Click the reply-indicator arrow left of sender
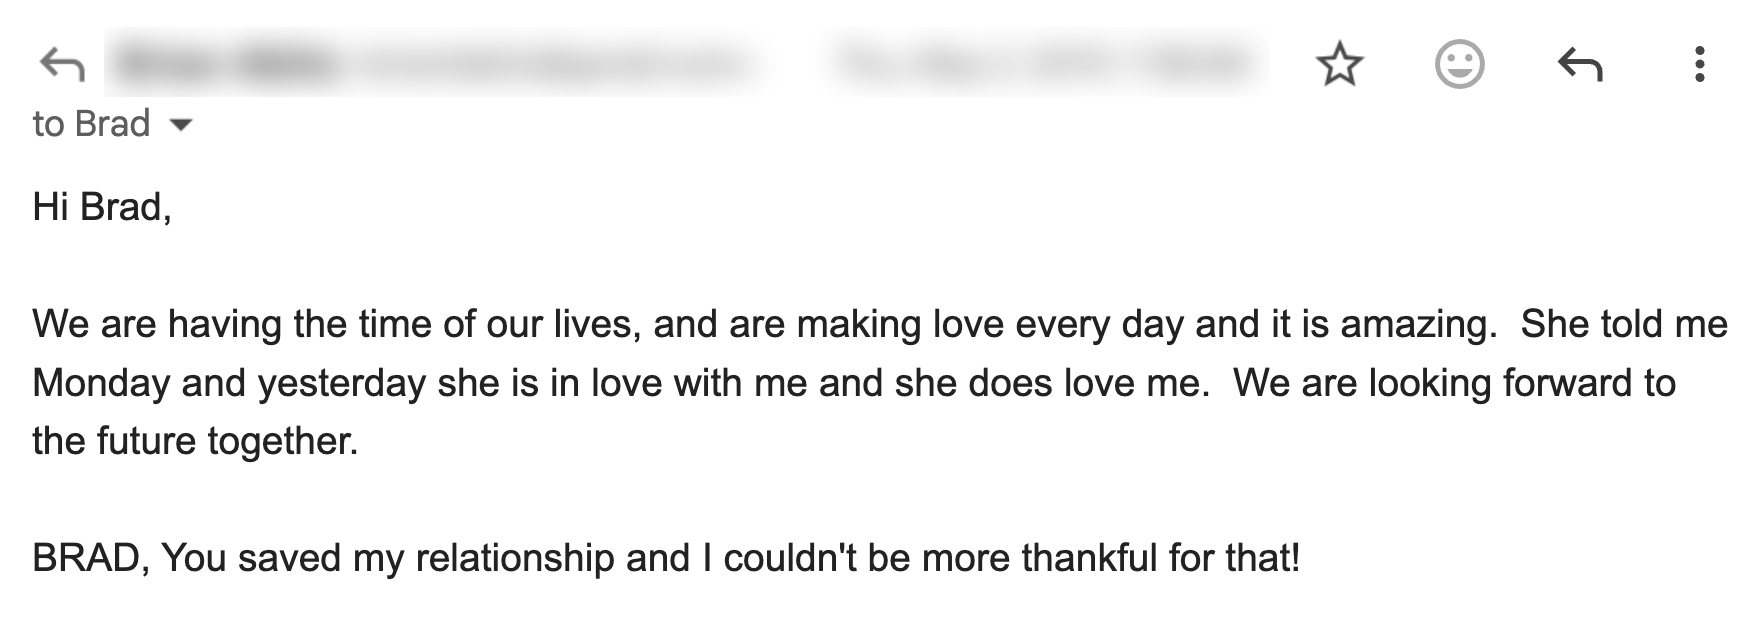Viewport: 1762px width, 630px height. coord(62,65)
